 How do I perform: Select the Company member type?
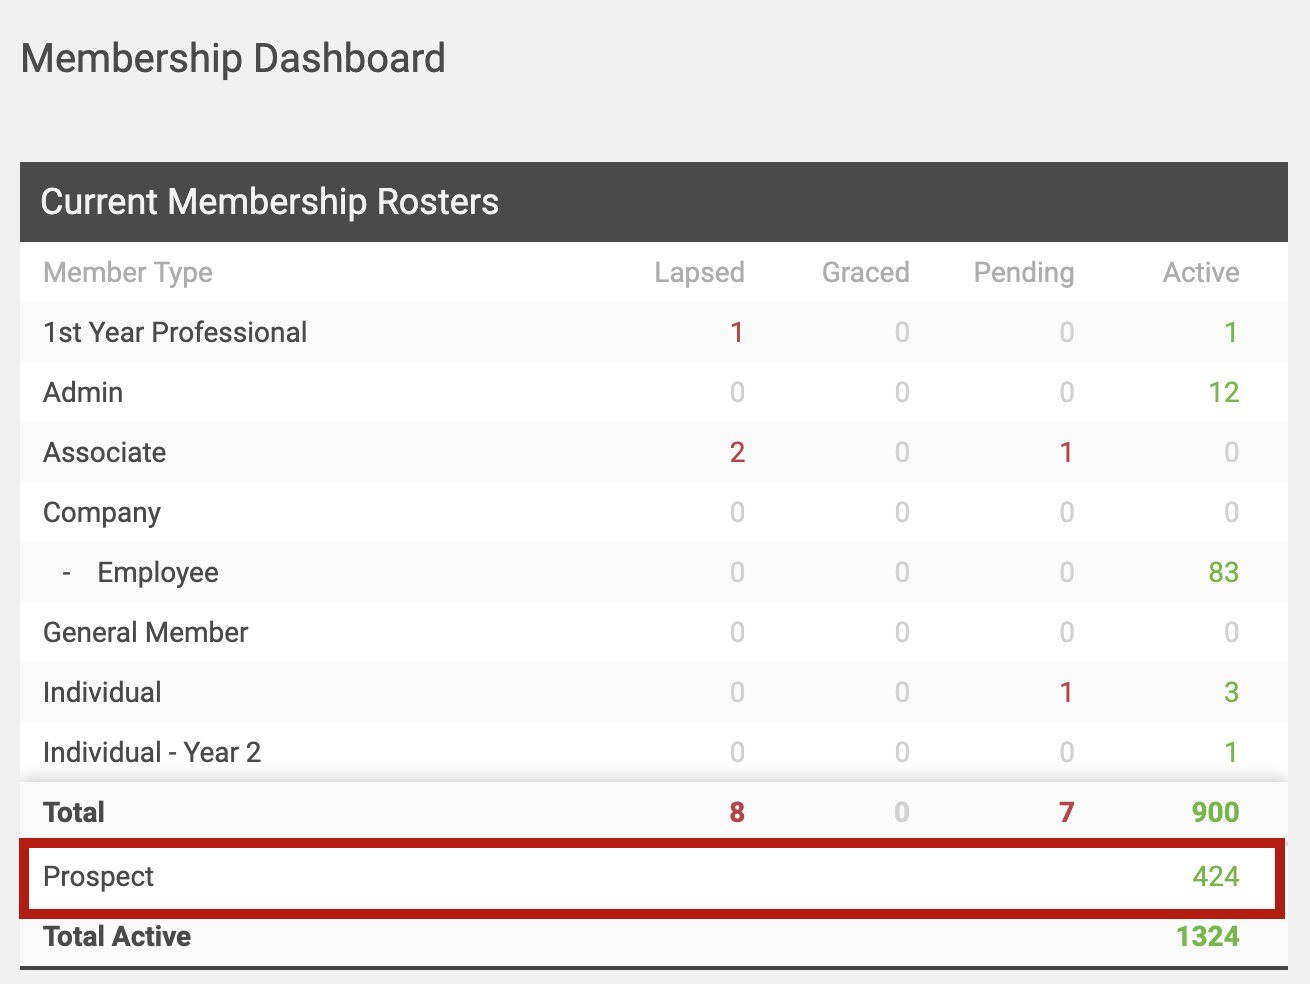[x=101, y=512]
